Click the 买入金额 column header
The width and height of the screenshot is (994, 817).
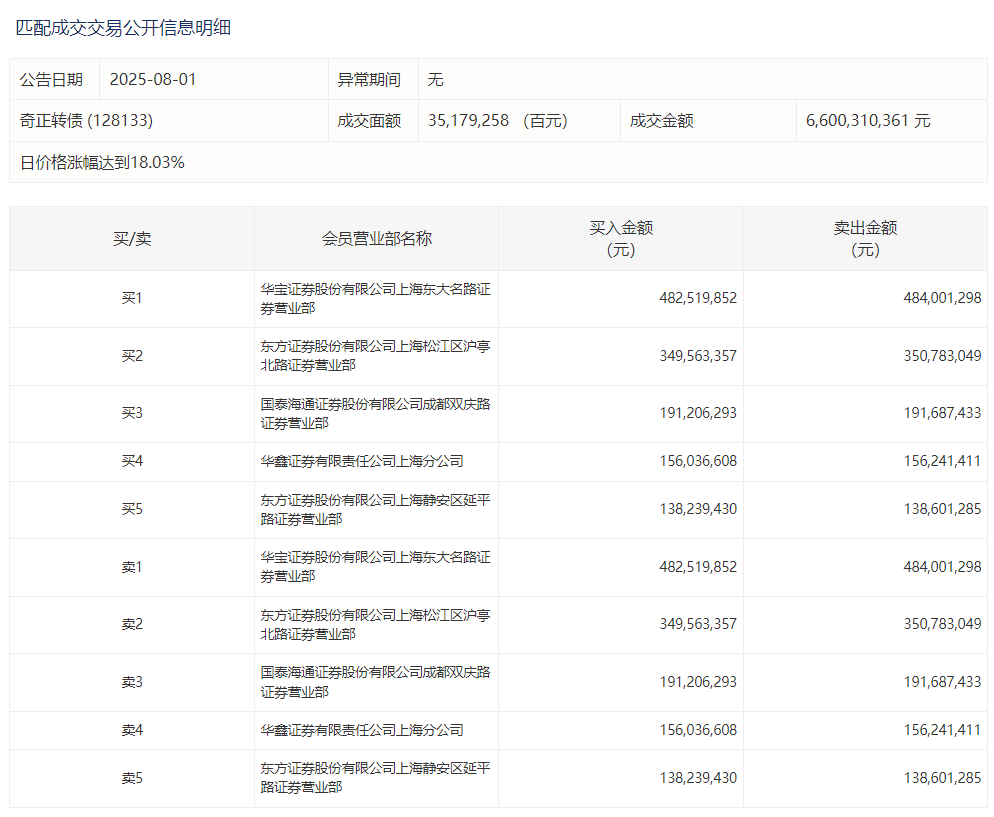point(620,239)
